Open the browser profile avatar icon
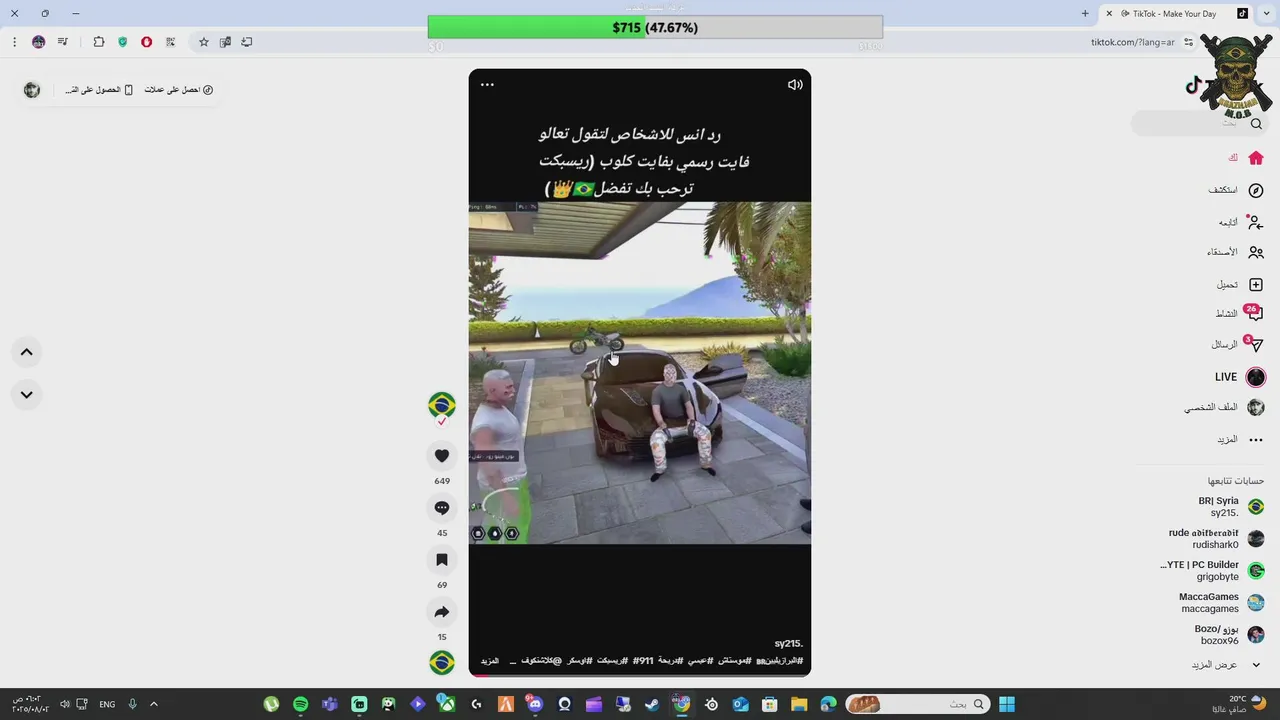 39,42
